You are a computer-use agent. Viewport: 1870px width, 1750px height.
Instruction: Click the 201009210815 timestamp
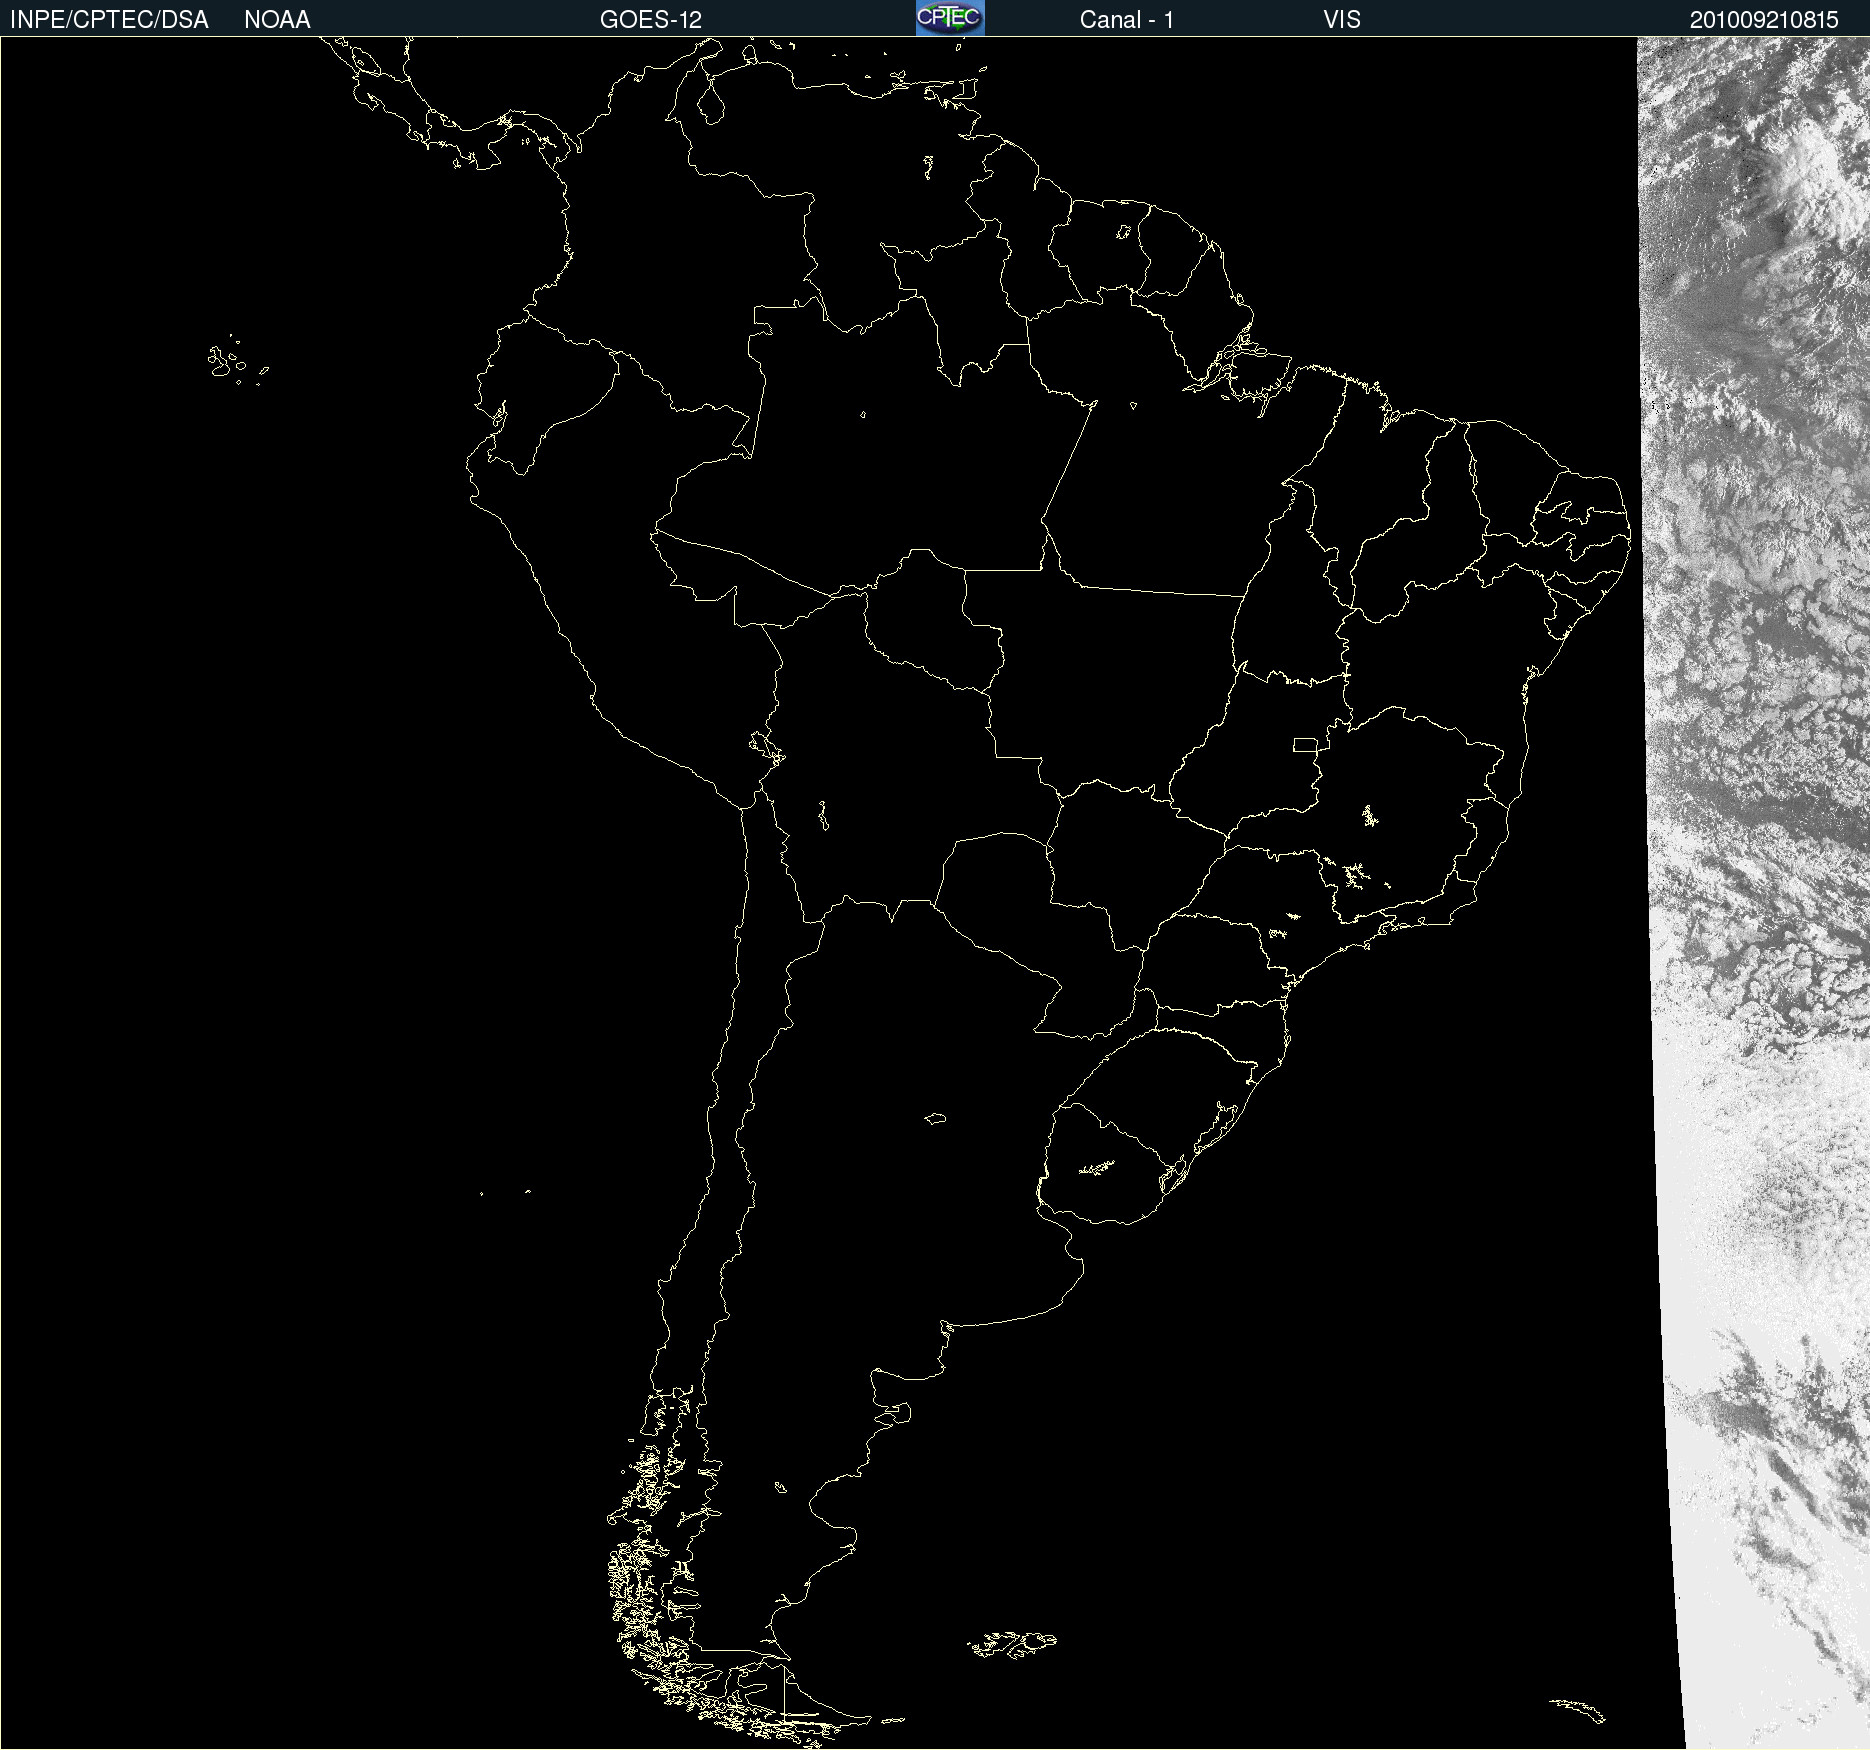(x=1764, y=20)
